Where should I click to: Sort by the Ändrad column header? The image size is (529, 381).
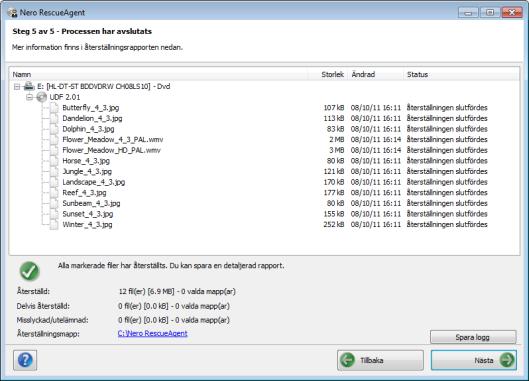click(375, 75)
